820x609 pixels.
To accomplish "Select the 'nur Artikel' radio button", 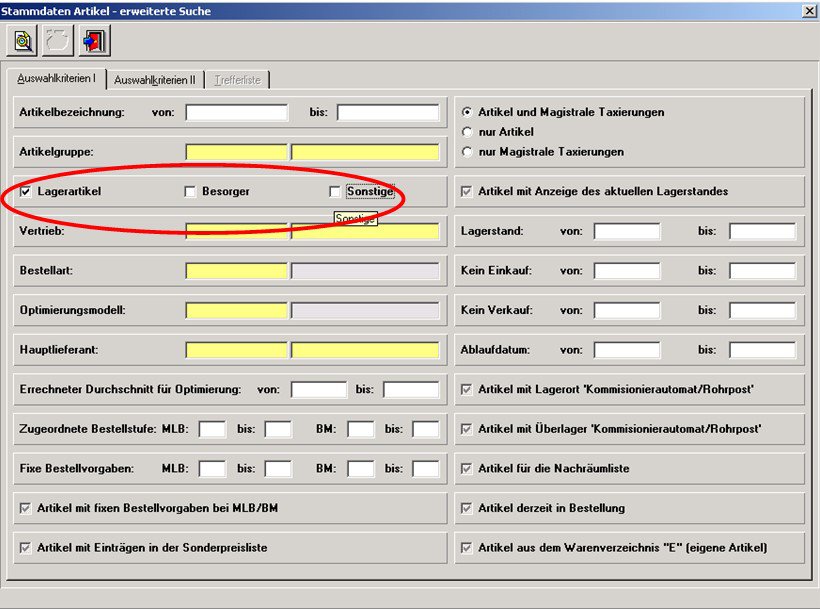I will (x=466, y=132).
